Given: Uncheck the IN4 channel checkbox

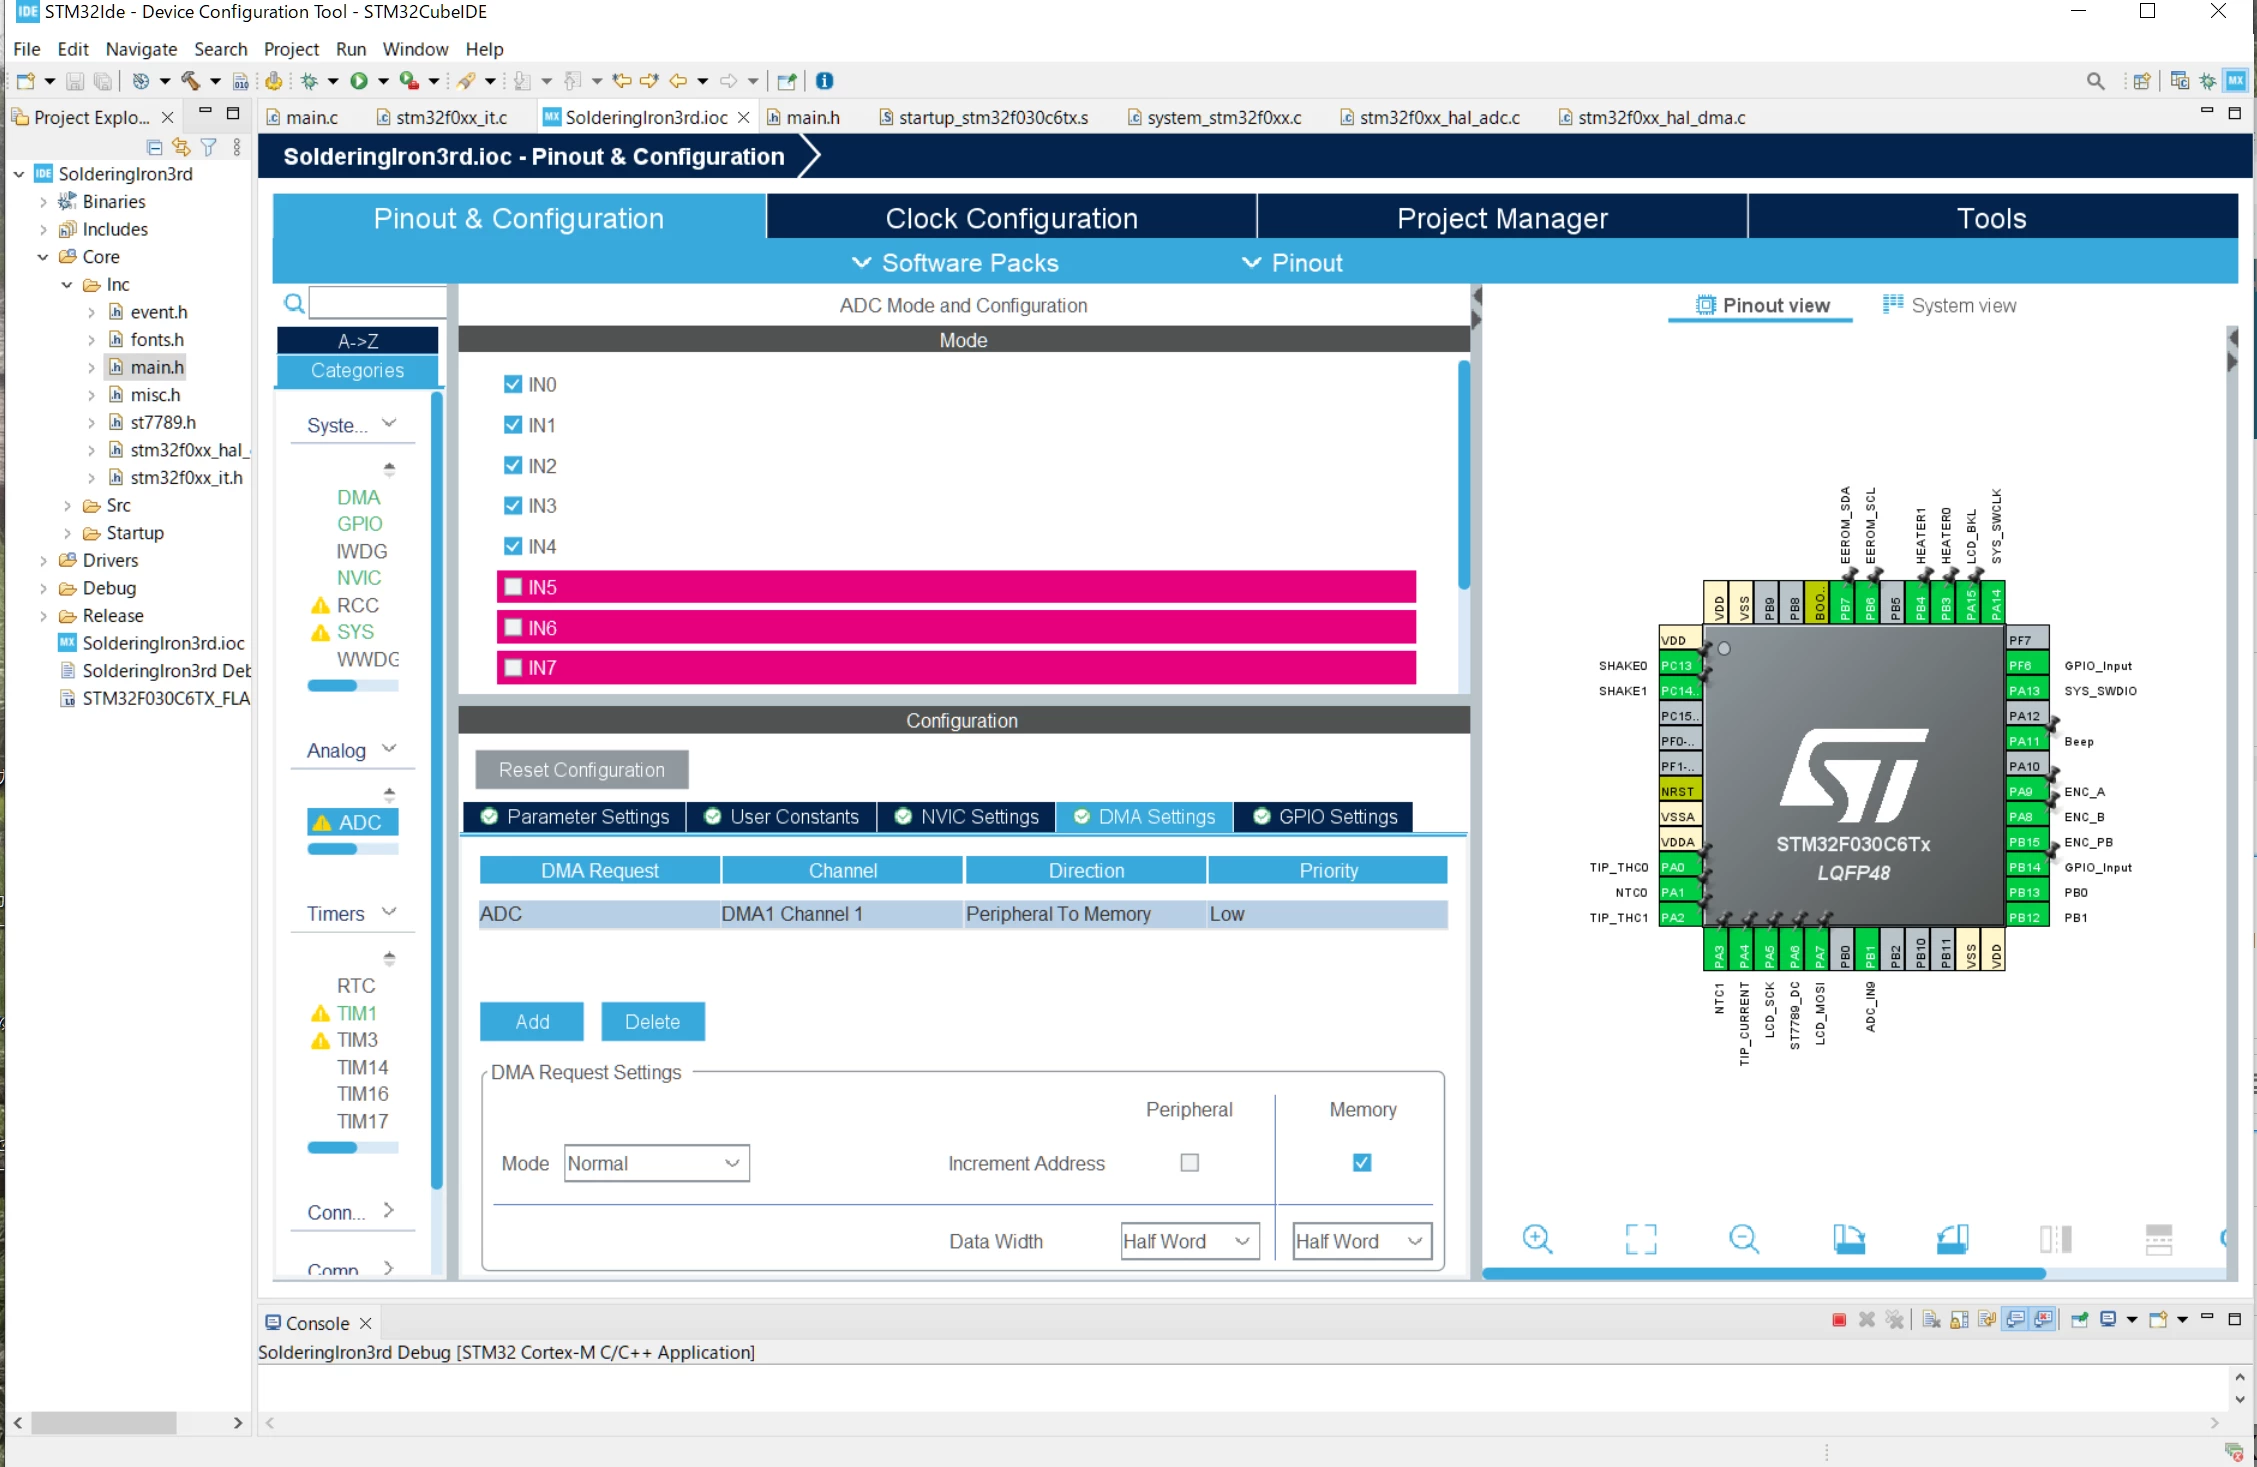Looking at the screenshot, I should coord(513,546).
